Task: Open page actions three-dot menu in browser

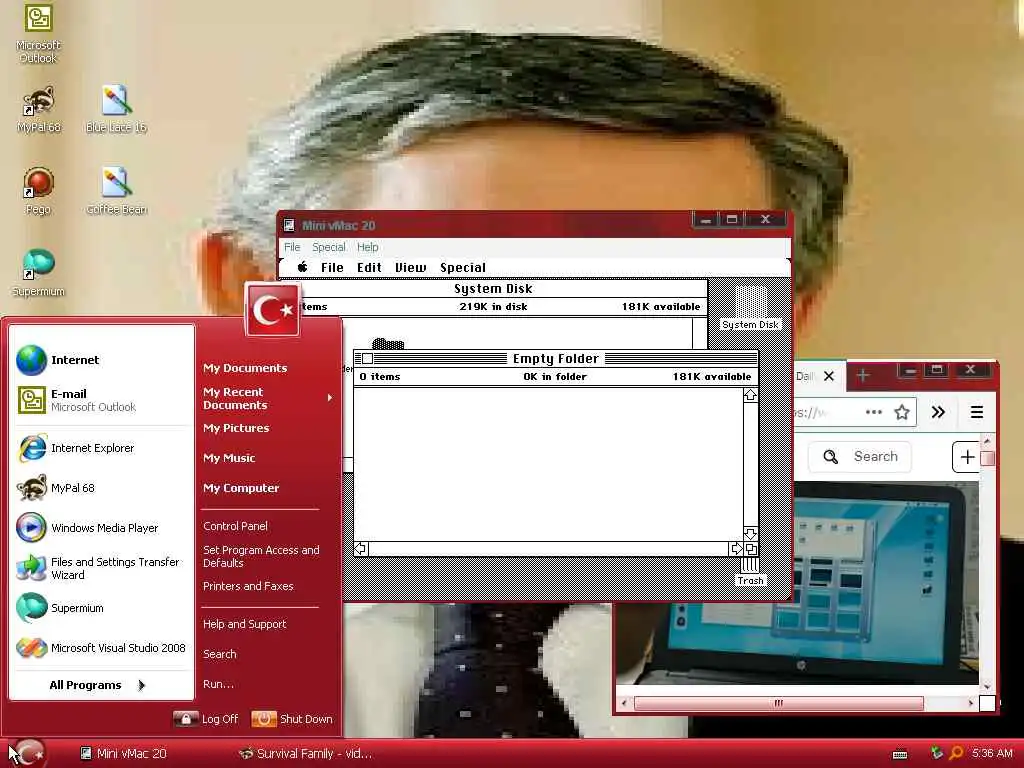Action: [874, 412]
